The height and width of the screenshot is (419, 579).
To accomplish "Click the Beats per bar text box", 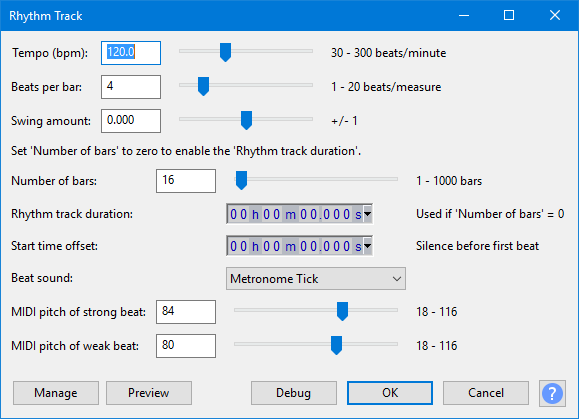I will tap(131, 87).
